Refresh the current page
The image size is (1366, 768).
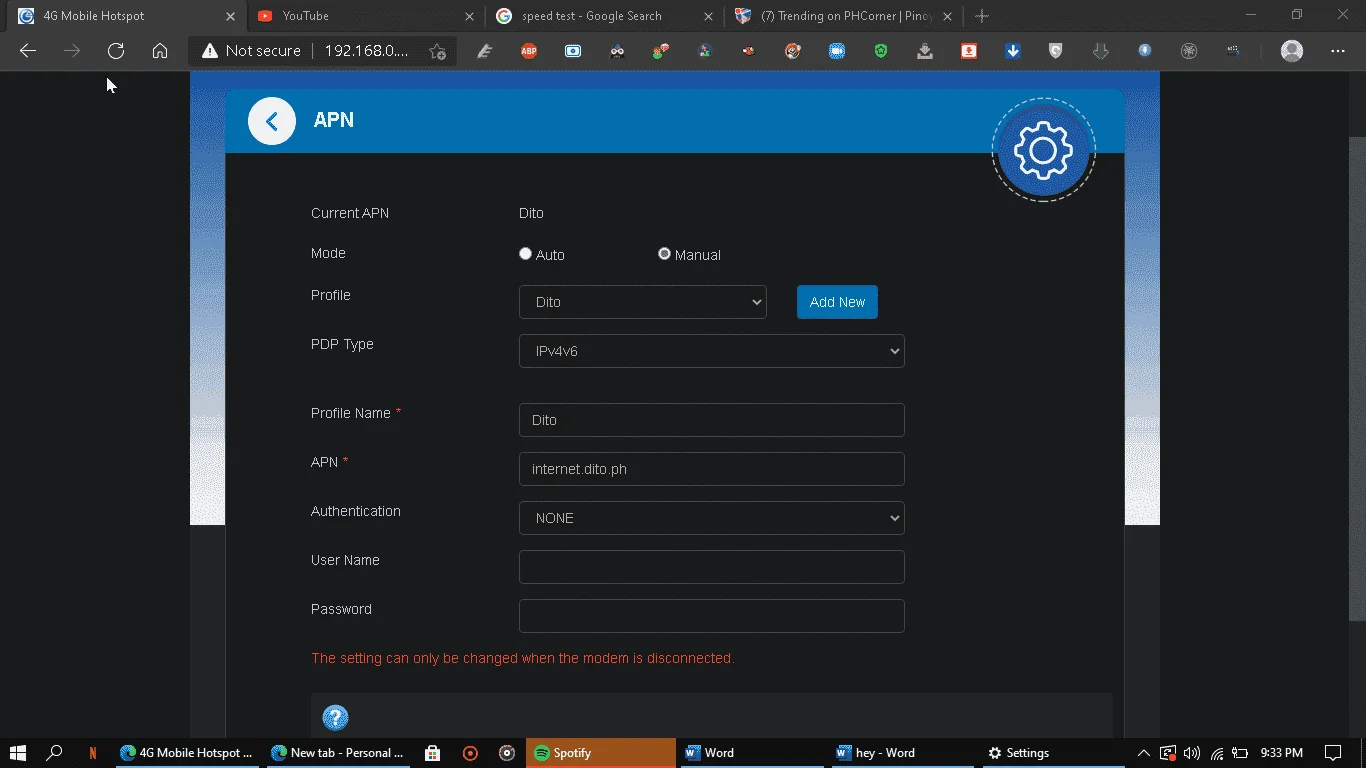[116, 51]
